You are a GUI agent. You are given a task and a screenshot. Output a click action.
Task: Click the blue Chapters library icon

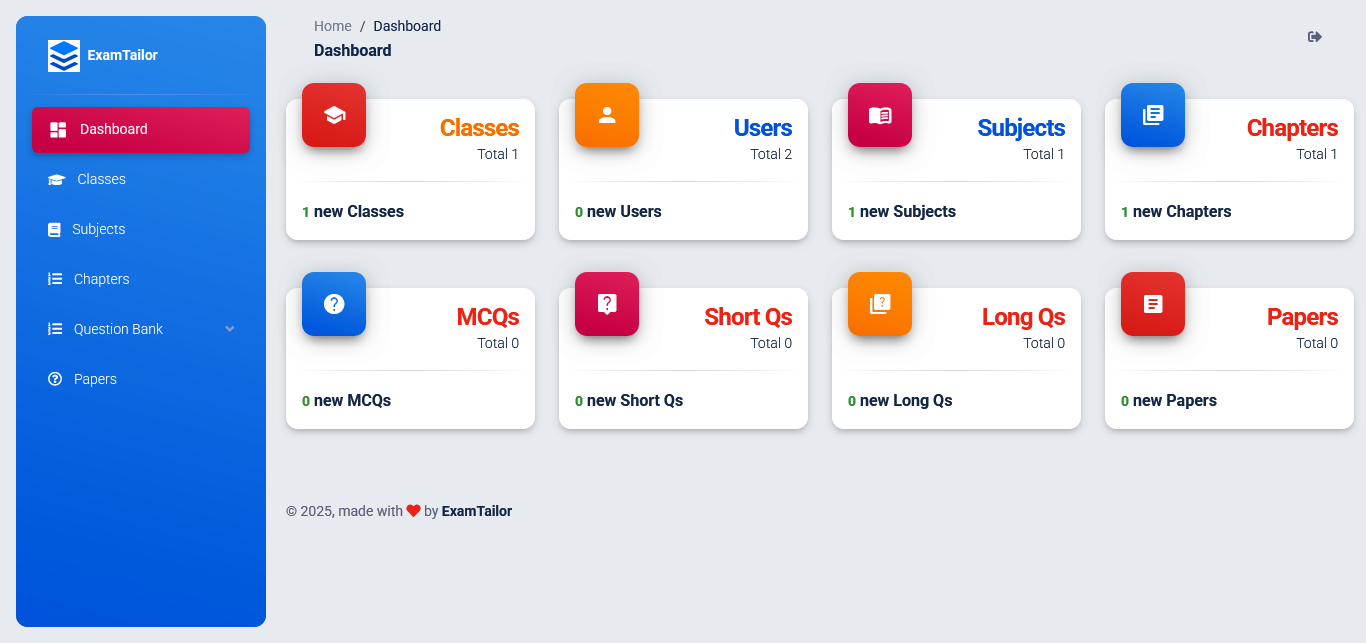1153,115
